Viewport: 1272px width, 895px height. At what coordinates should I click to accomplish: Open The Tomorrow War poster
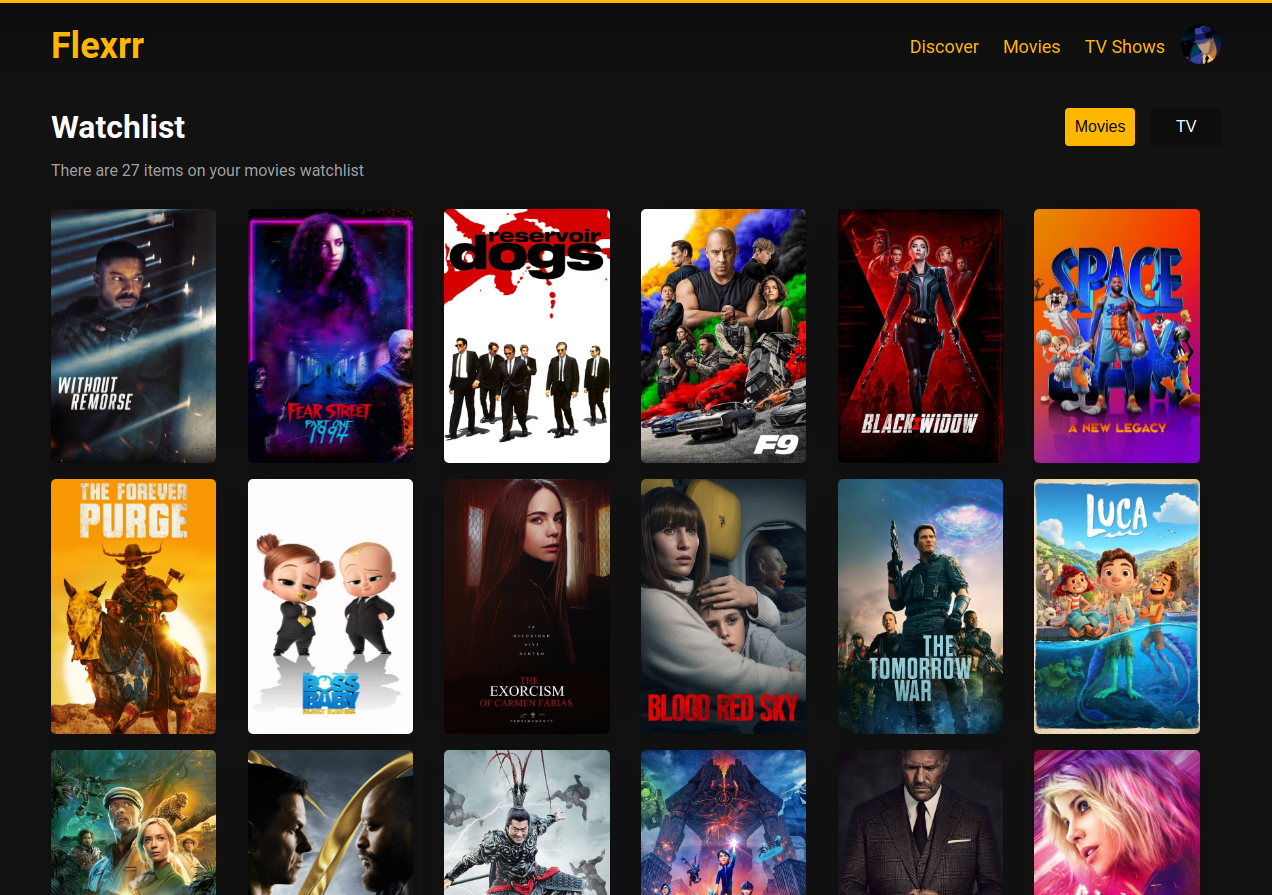920,606
